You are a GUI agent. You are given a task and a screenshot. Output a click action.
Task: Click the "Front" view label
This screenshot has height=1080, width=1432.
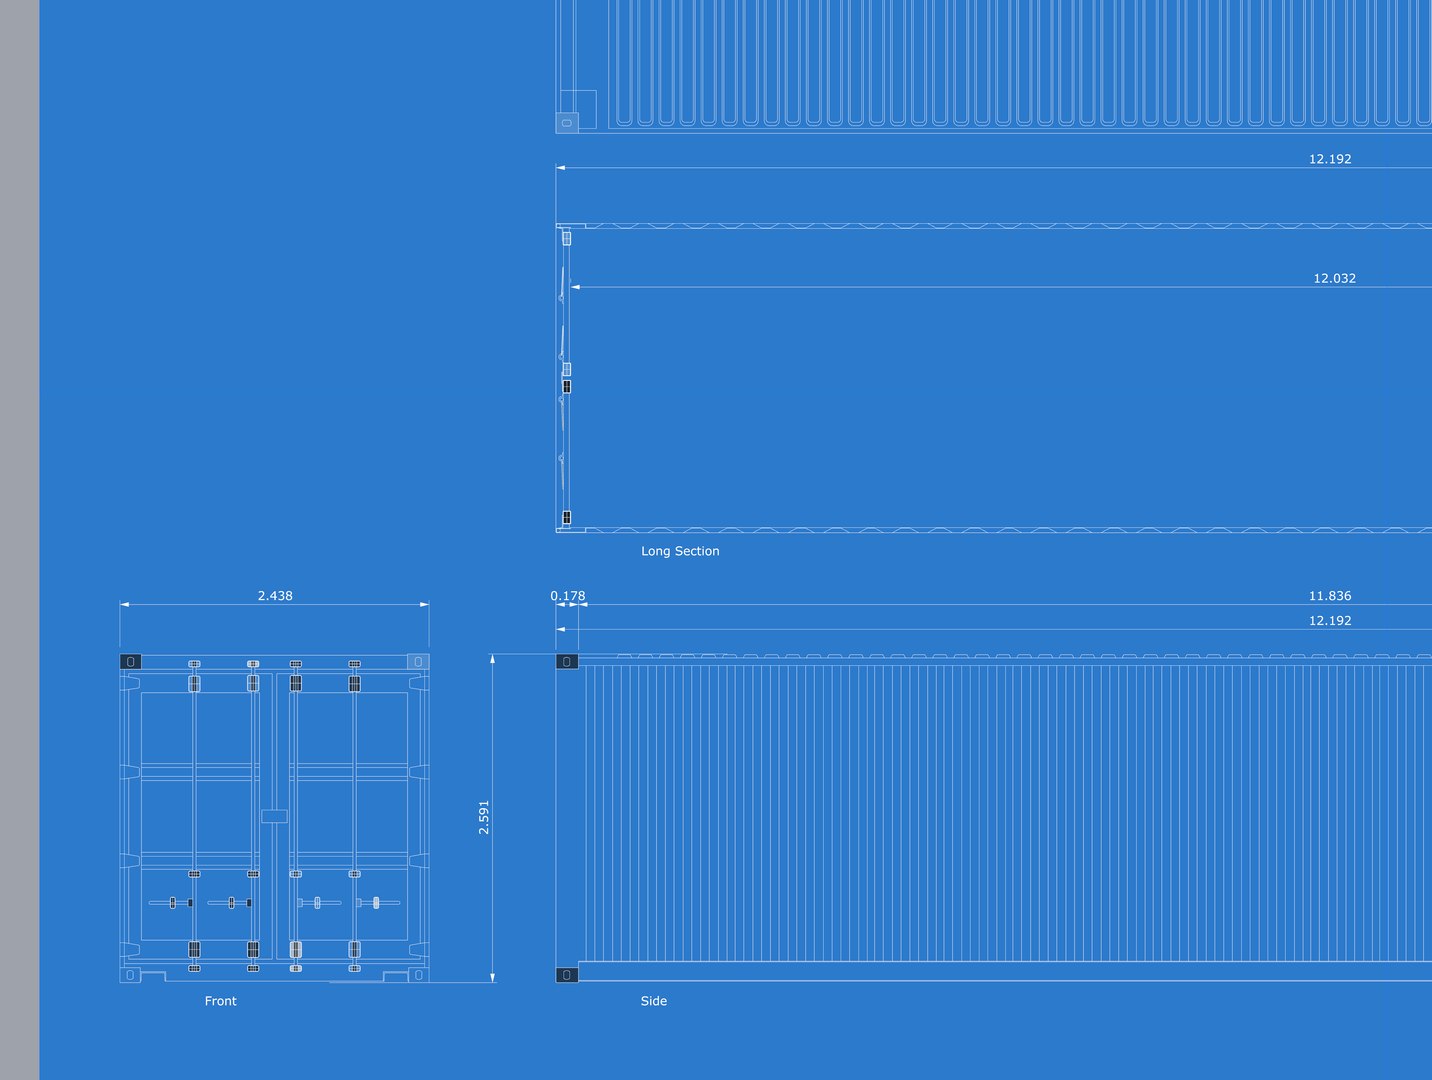point(221,1001)
